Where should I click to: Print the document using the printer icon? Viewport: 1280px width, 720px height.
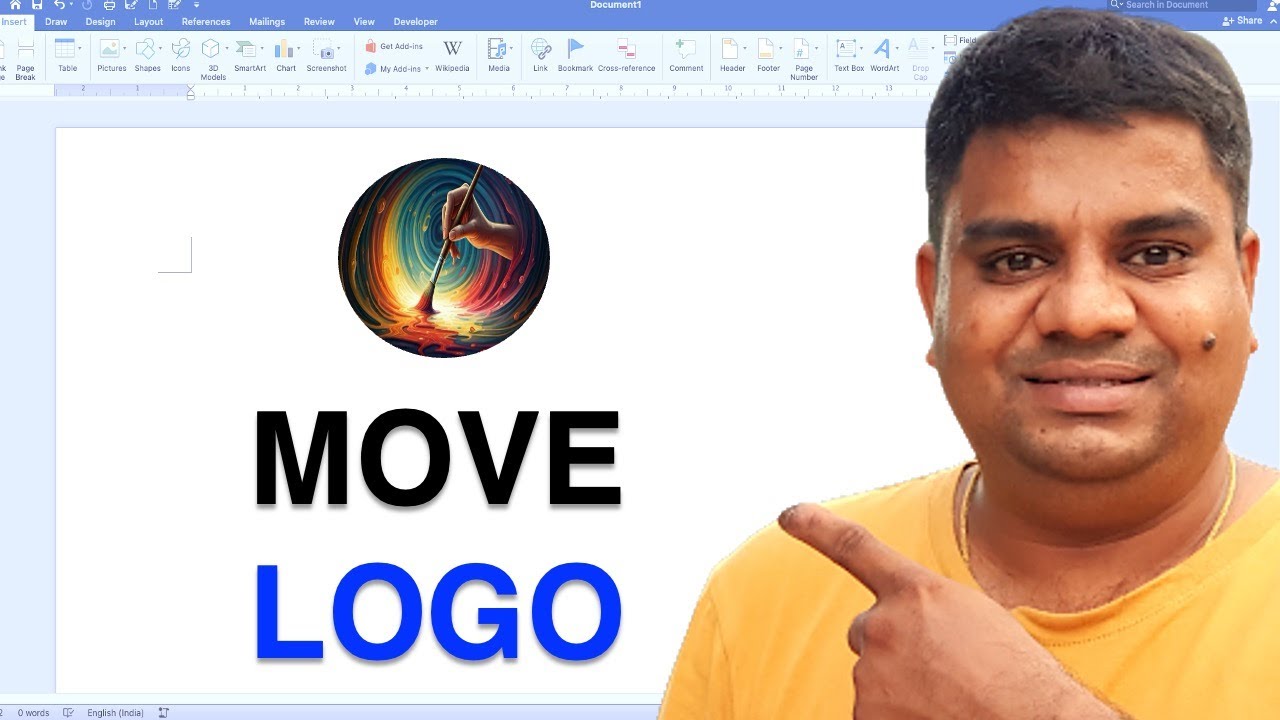[109, 5]
